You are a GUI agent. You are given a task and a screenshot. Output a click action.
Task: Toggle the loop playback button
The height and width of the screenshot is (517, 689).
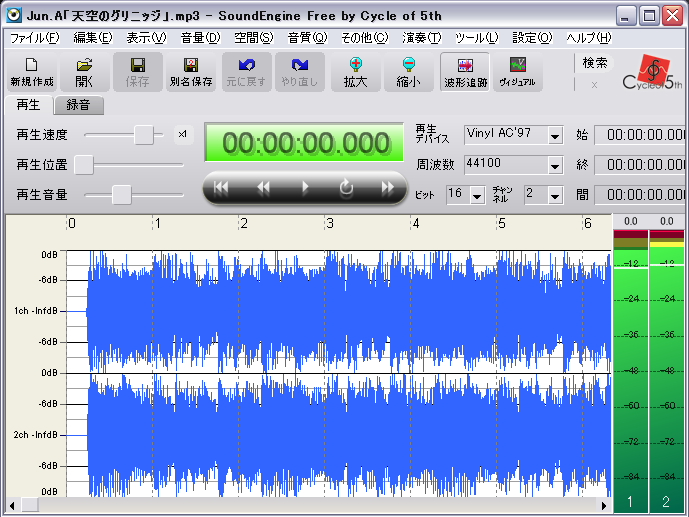pos(346,188)
